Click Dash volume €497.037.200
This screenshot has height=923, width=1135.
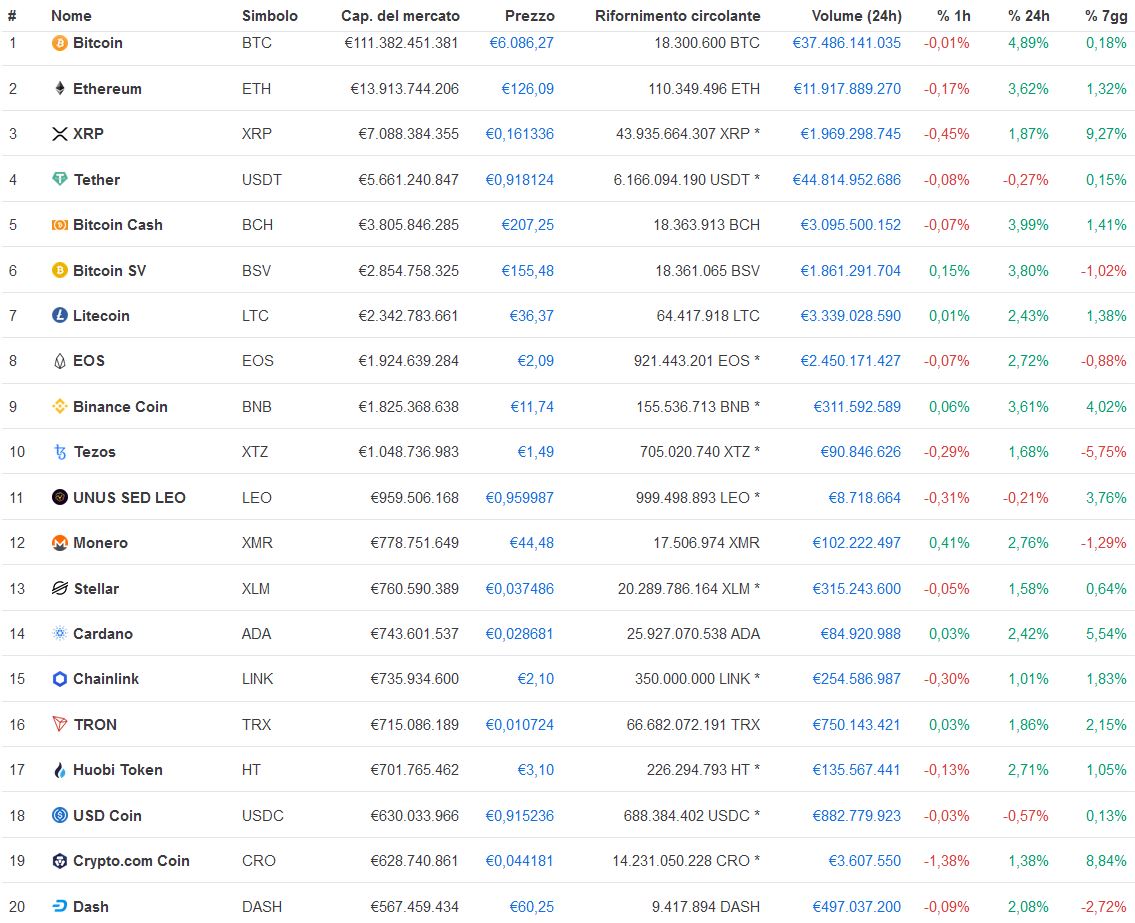[x=856, y=906]
